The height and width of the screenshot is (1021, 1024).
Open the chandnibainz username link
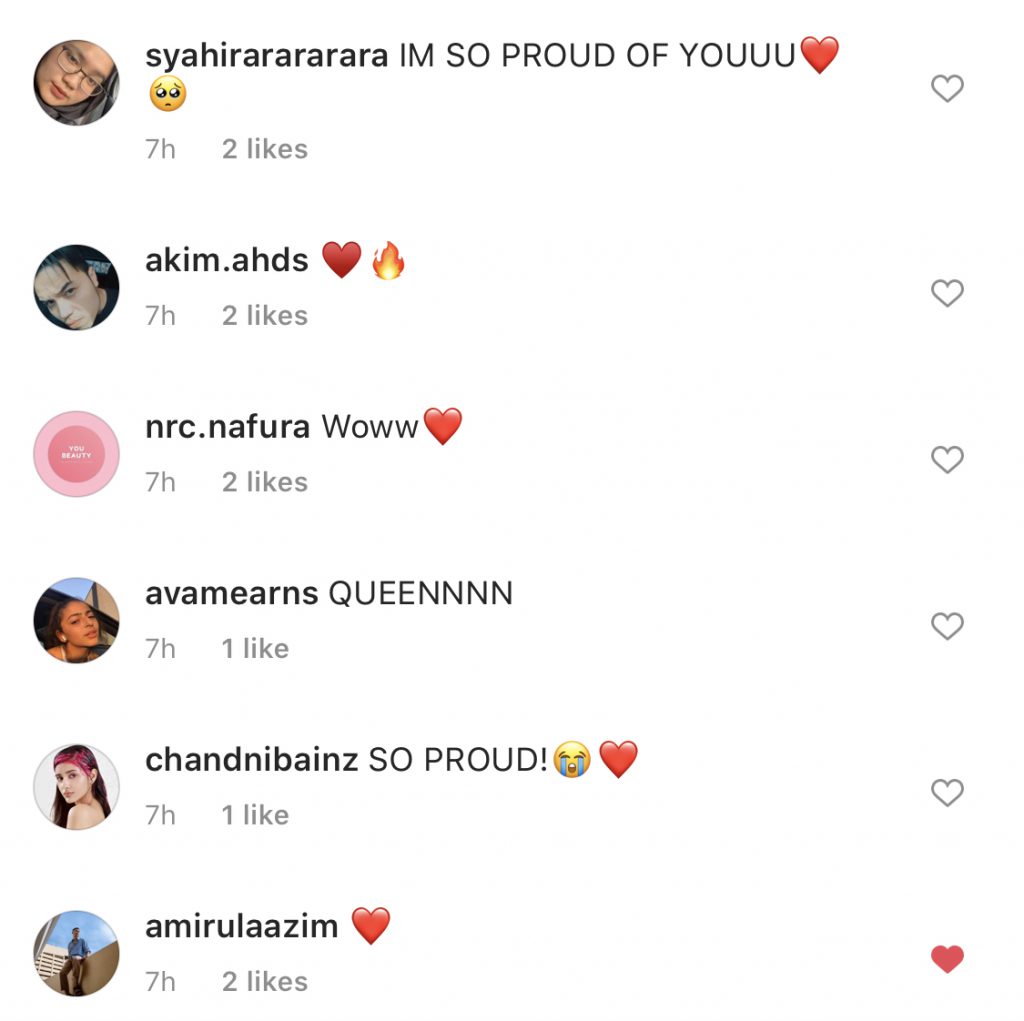pyautogui.click(x=251, y=760)
